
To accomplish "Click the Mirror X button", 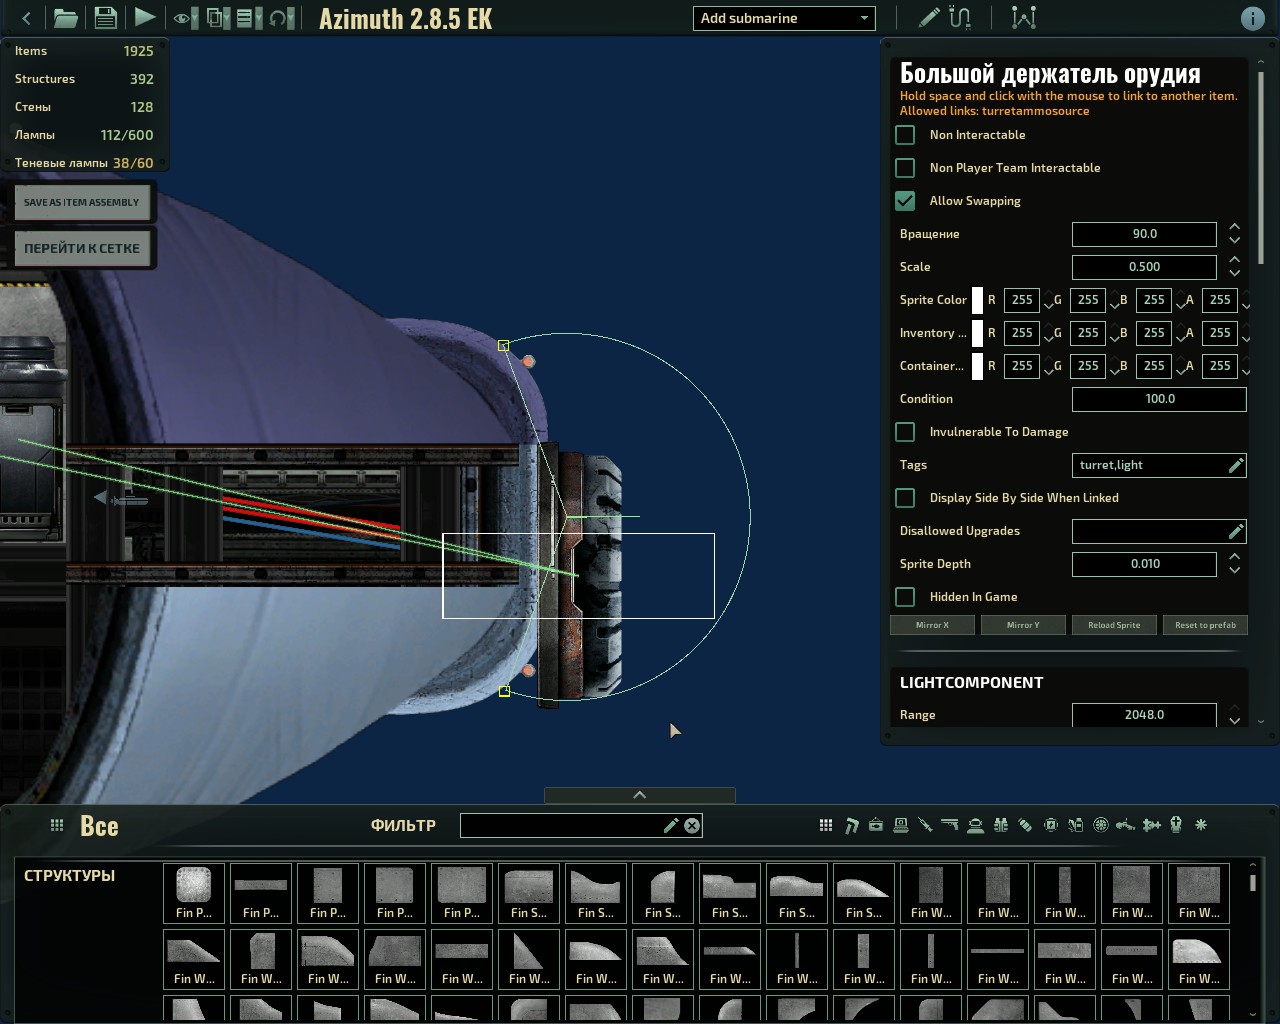I will point(932,625).
